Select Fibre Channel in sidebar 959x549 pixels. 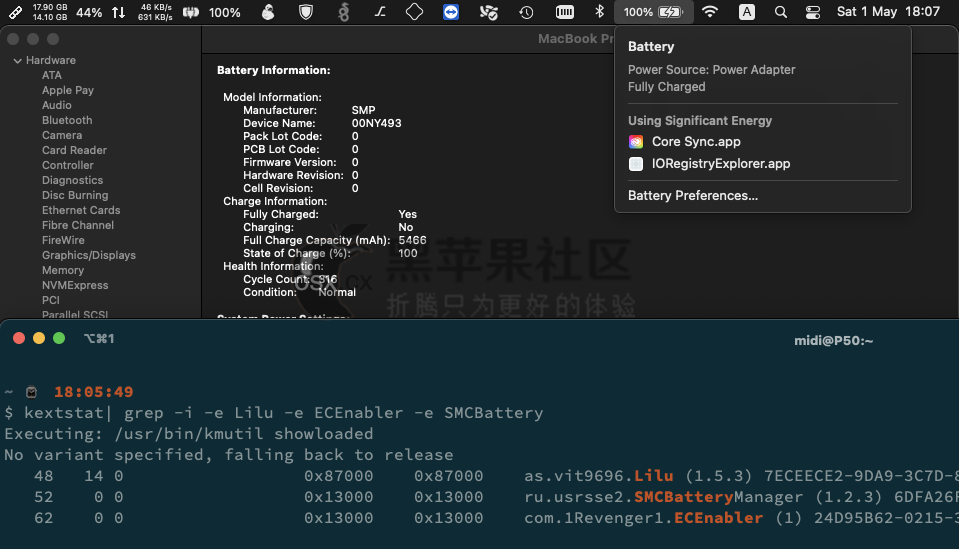tap(78, 225)
